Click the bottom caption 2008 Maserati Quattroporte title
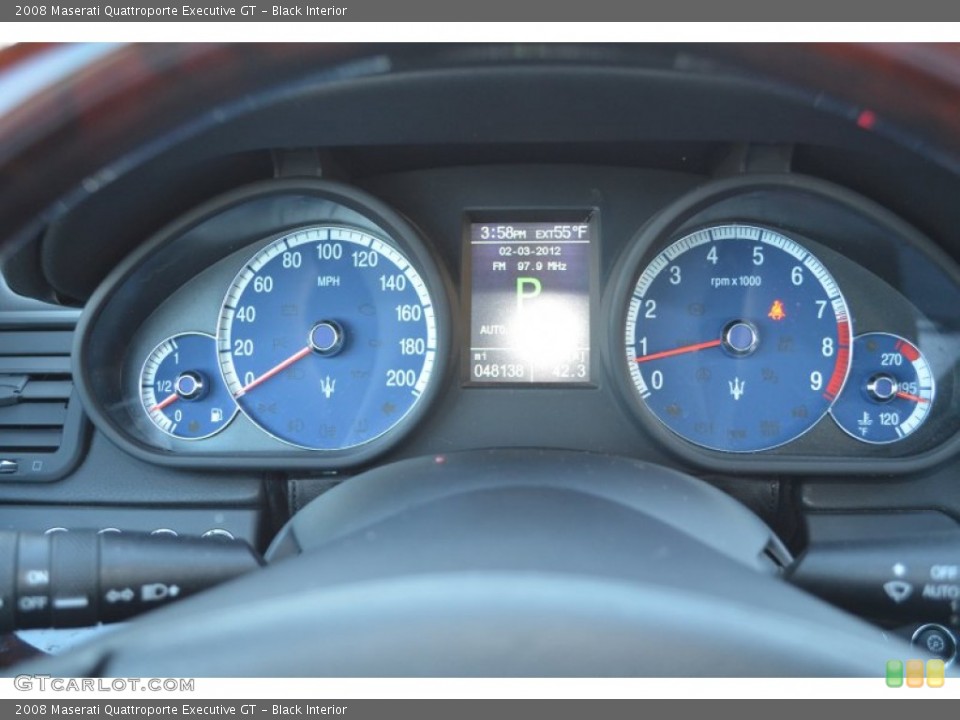960x720 pixels. (x=181, y=710)
